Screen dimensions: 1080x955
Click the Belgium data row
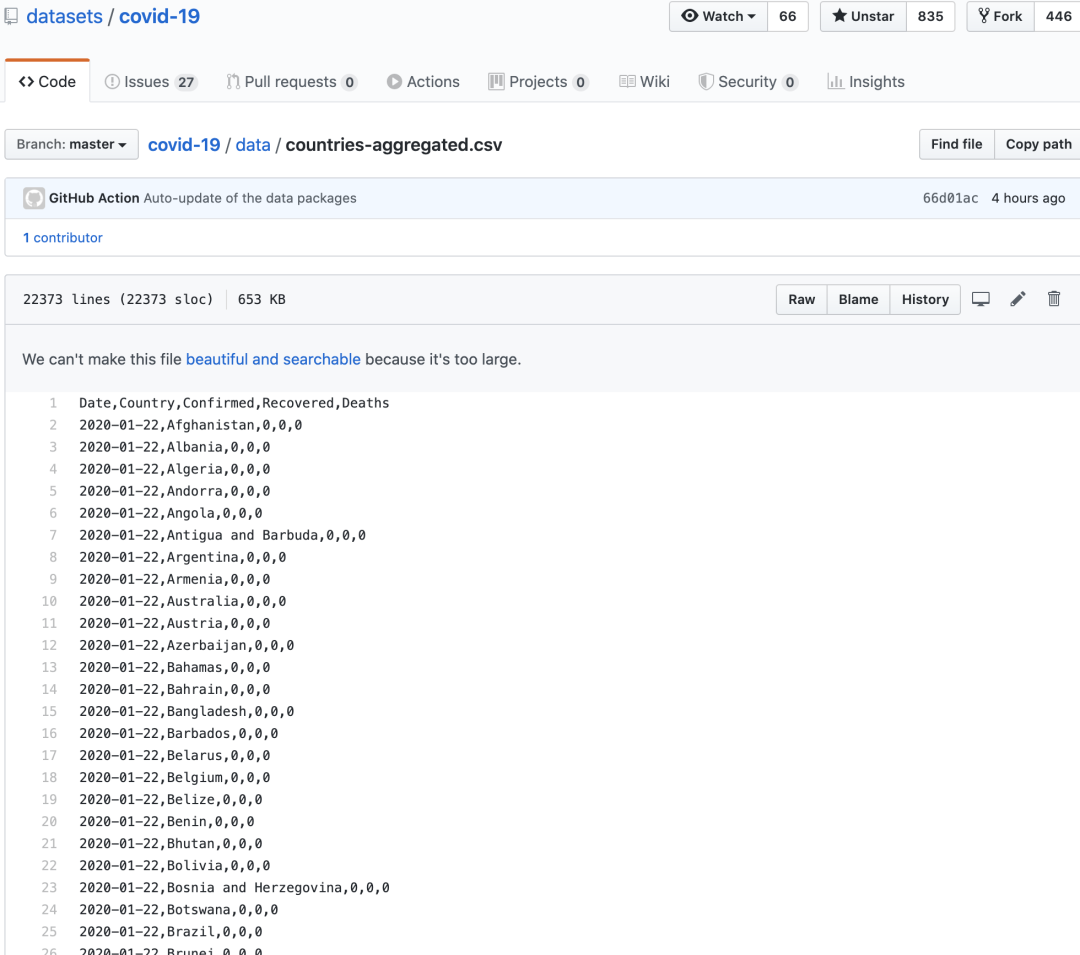(175, 778)
